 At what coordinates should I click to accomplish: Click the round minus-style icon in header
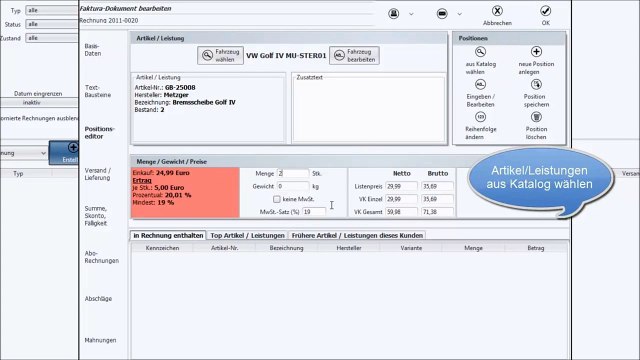pos(442,13)
